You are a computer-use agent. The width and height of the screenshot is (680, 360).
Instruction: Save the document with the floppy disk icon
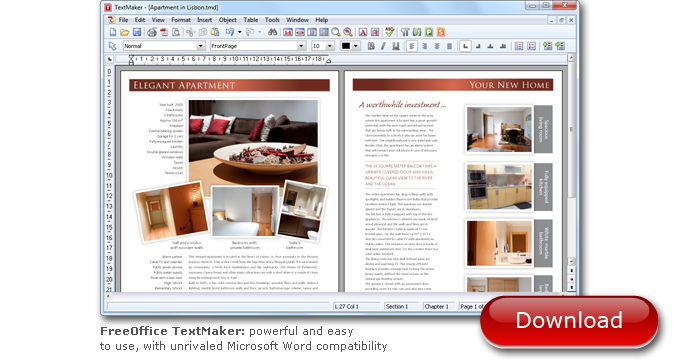(137, 32)
